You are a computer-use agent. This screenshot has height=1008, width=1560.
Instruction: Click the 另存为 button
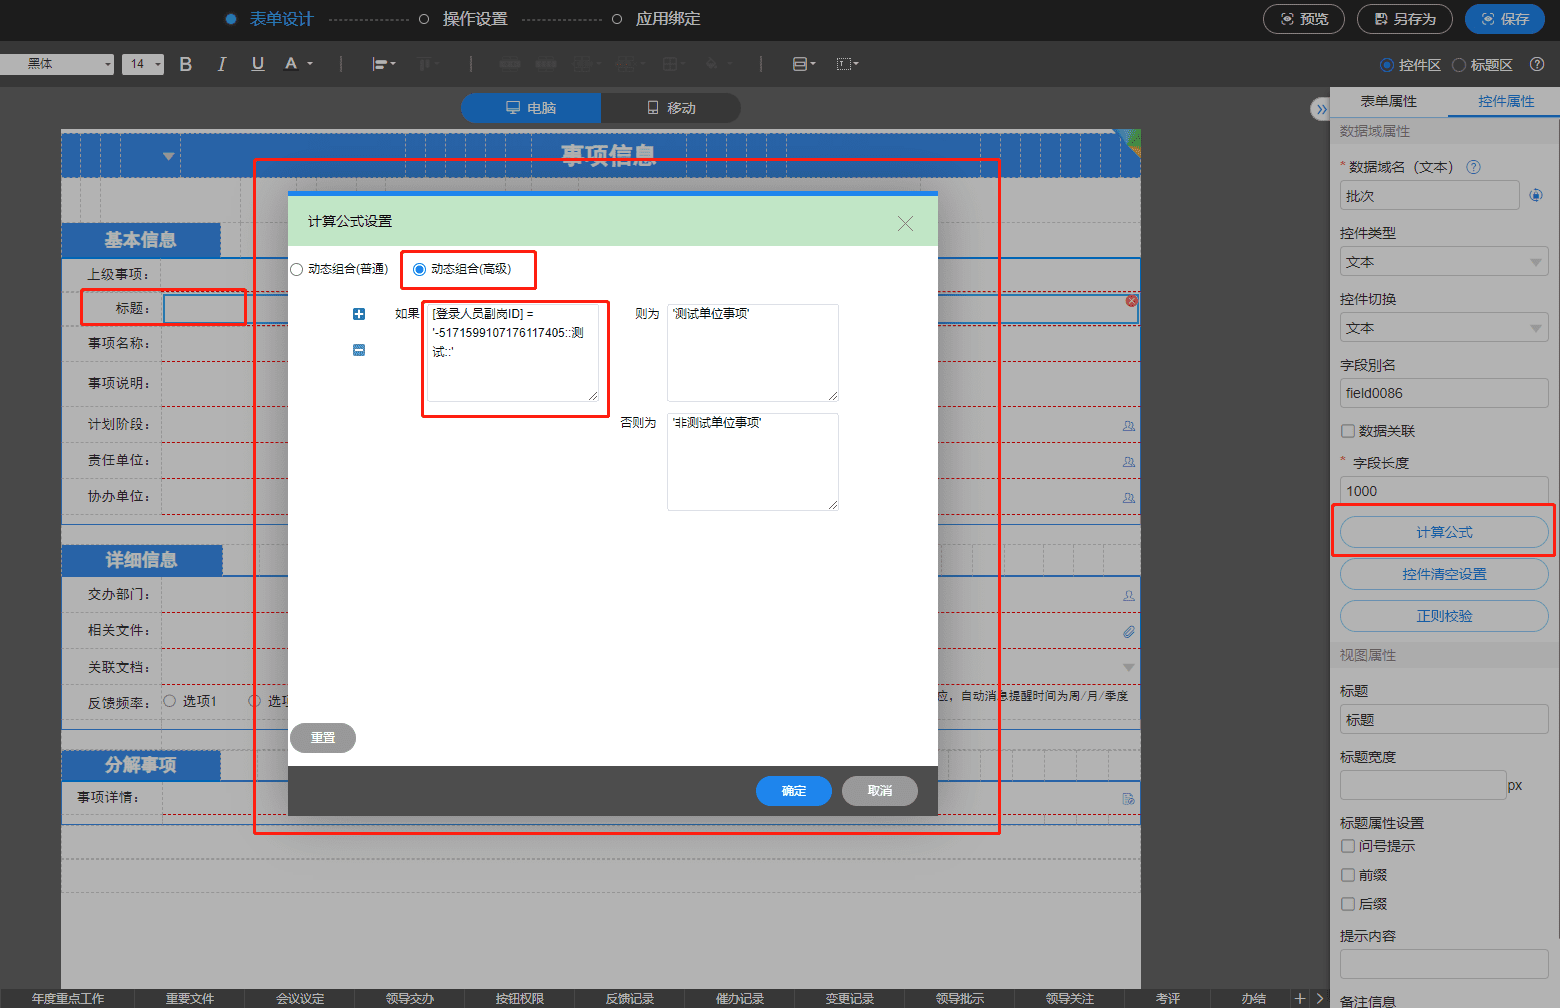pos(1405,19)
